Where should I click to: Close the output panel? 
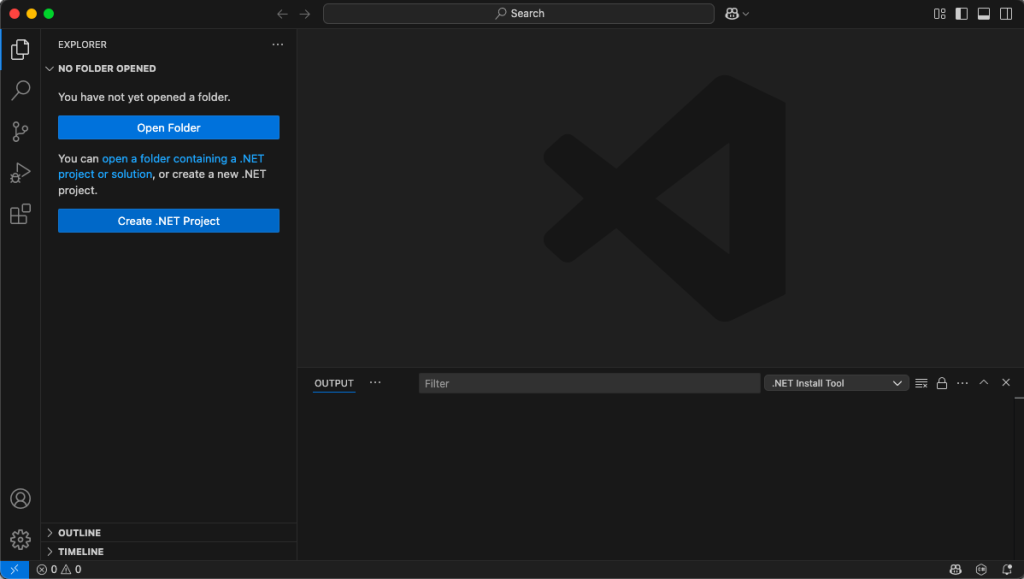coord(1006,383)
